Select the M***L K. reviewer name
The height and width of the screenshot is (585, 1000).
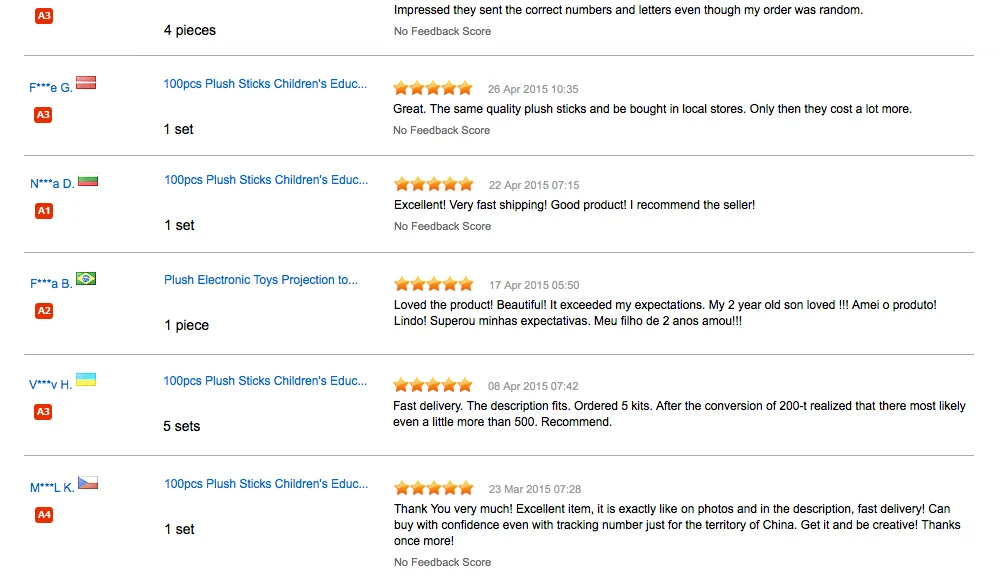click(52, 488)
